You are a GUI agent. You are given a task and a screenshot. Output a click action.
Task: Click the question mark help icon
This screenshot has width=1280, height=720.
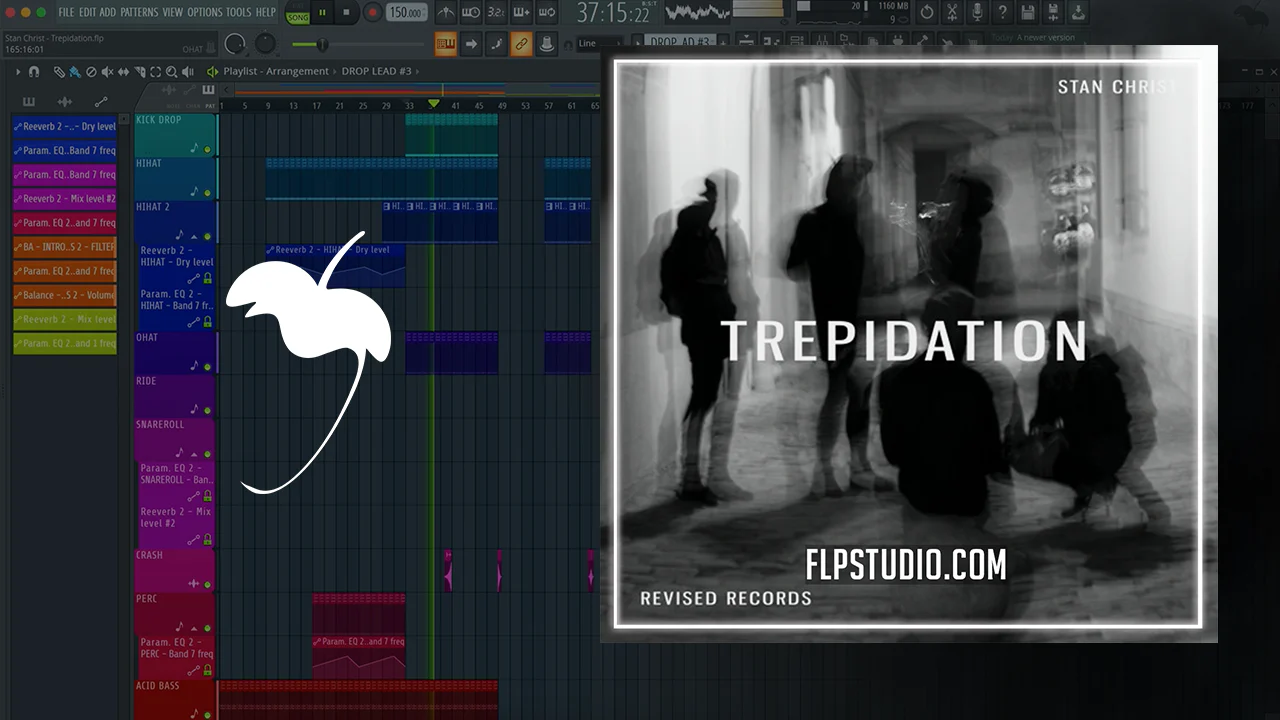1002,12
